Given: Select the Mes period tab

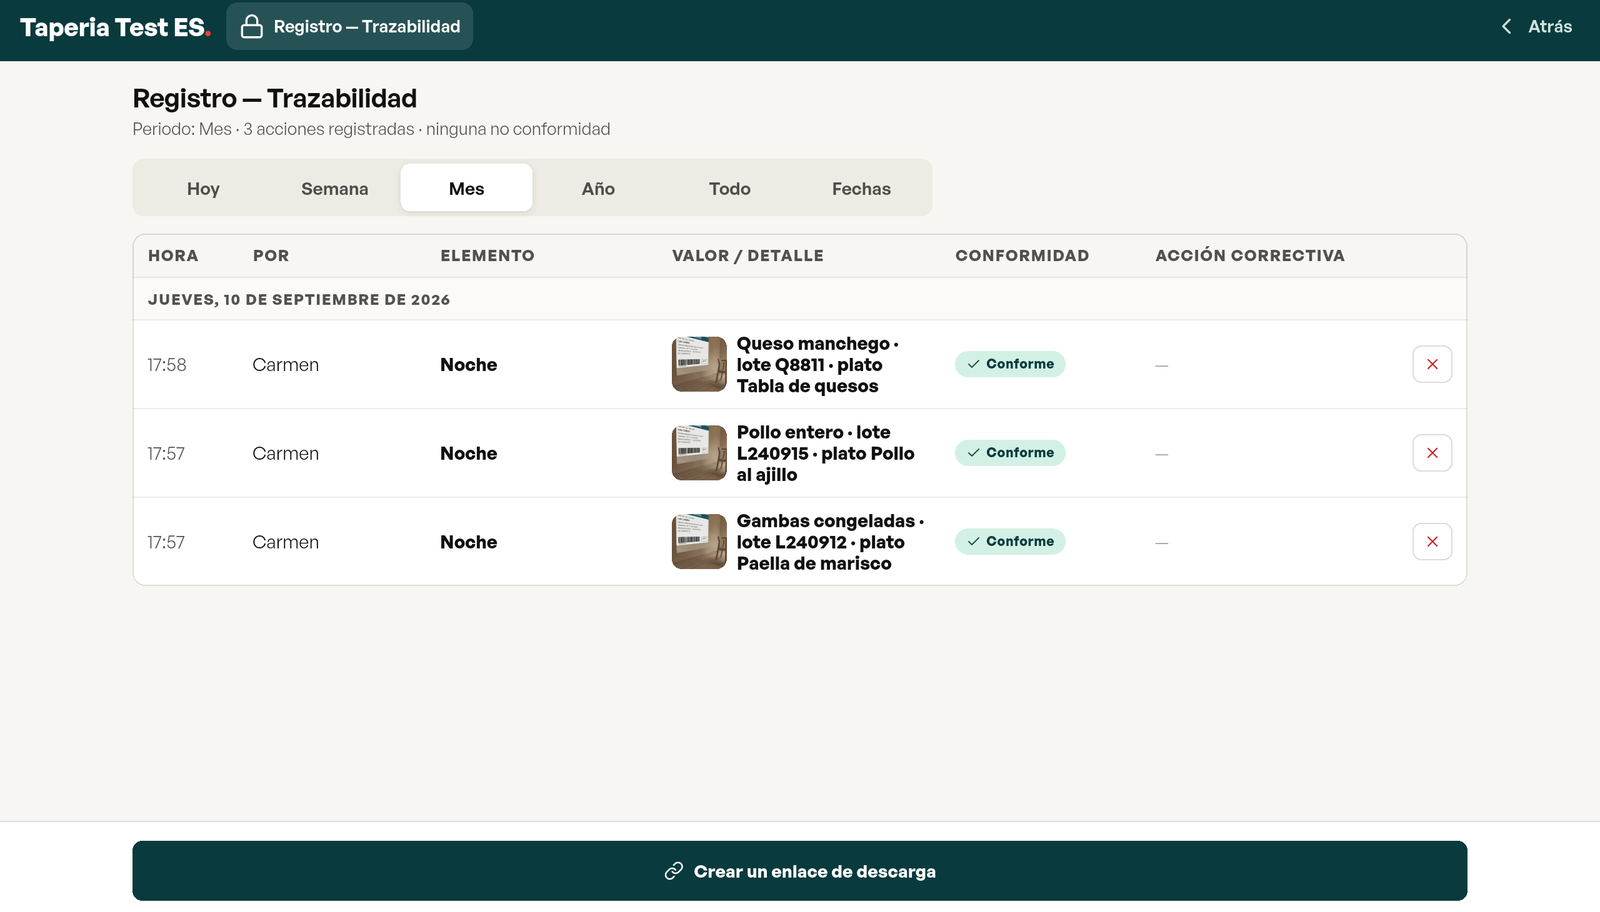Looking at the screenshot, I should coord(466,188).
